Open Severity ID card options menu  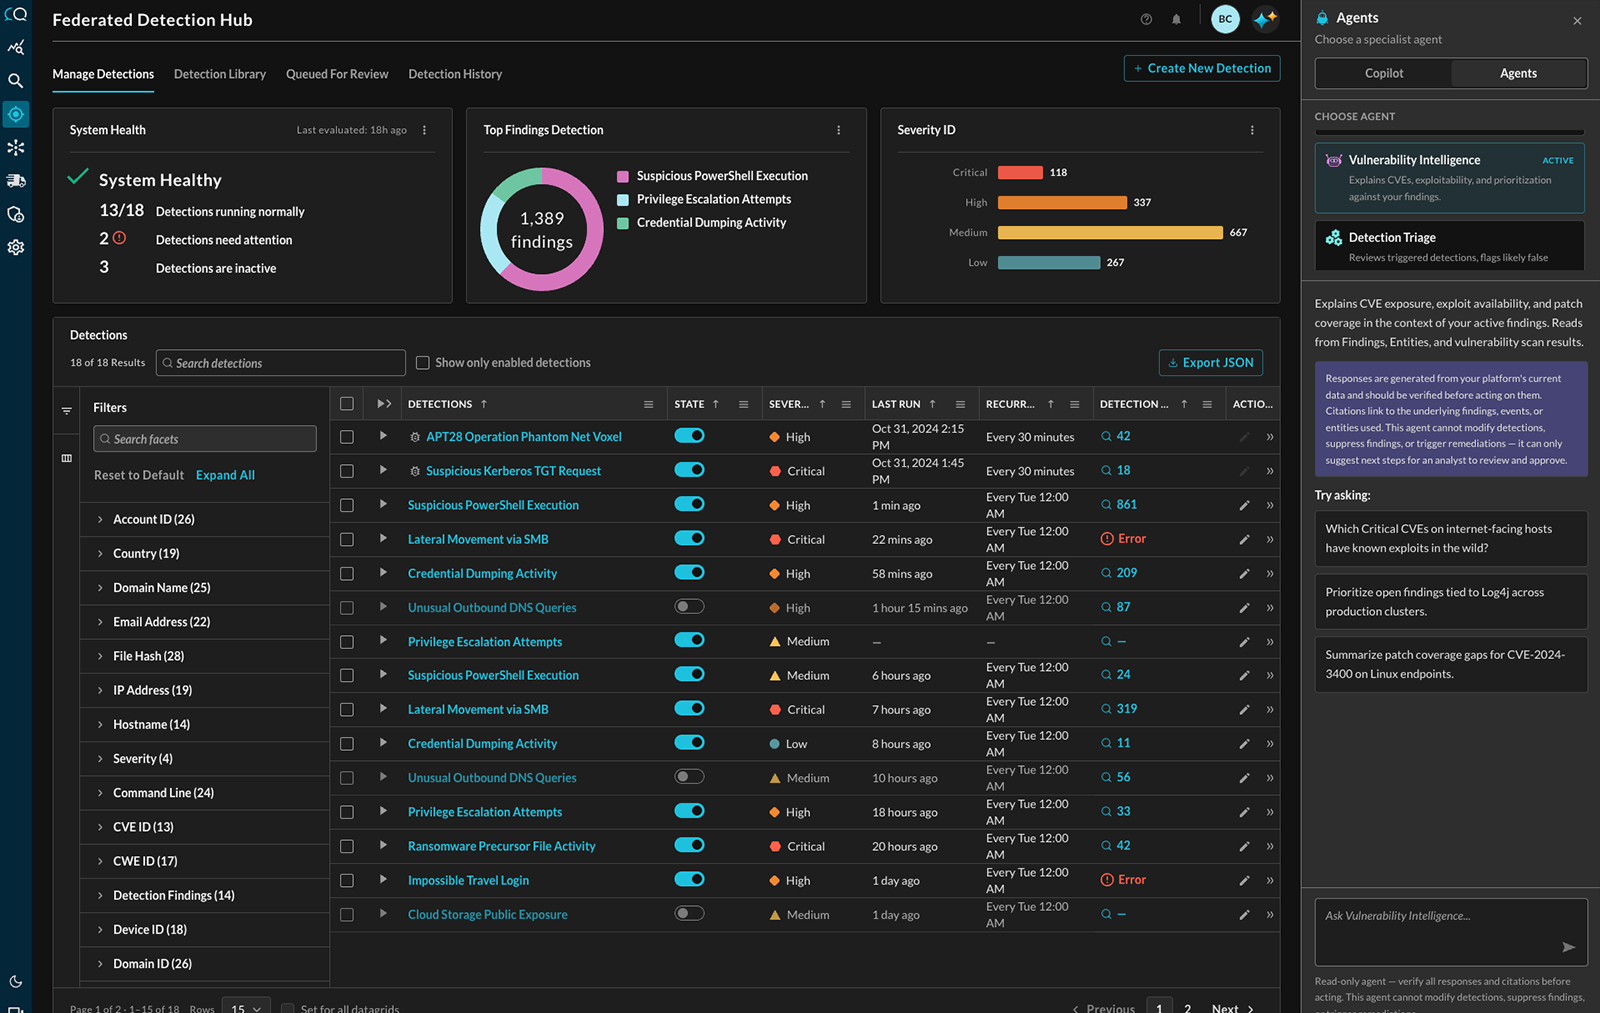(x=1252, y=130)
